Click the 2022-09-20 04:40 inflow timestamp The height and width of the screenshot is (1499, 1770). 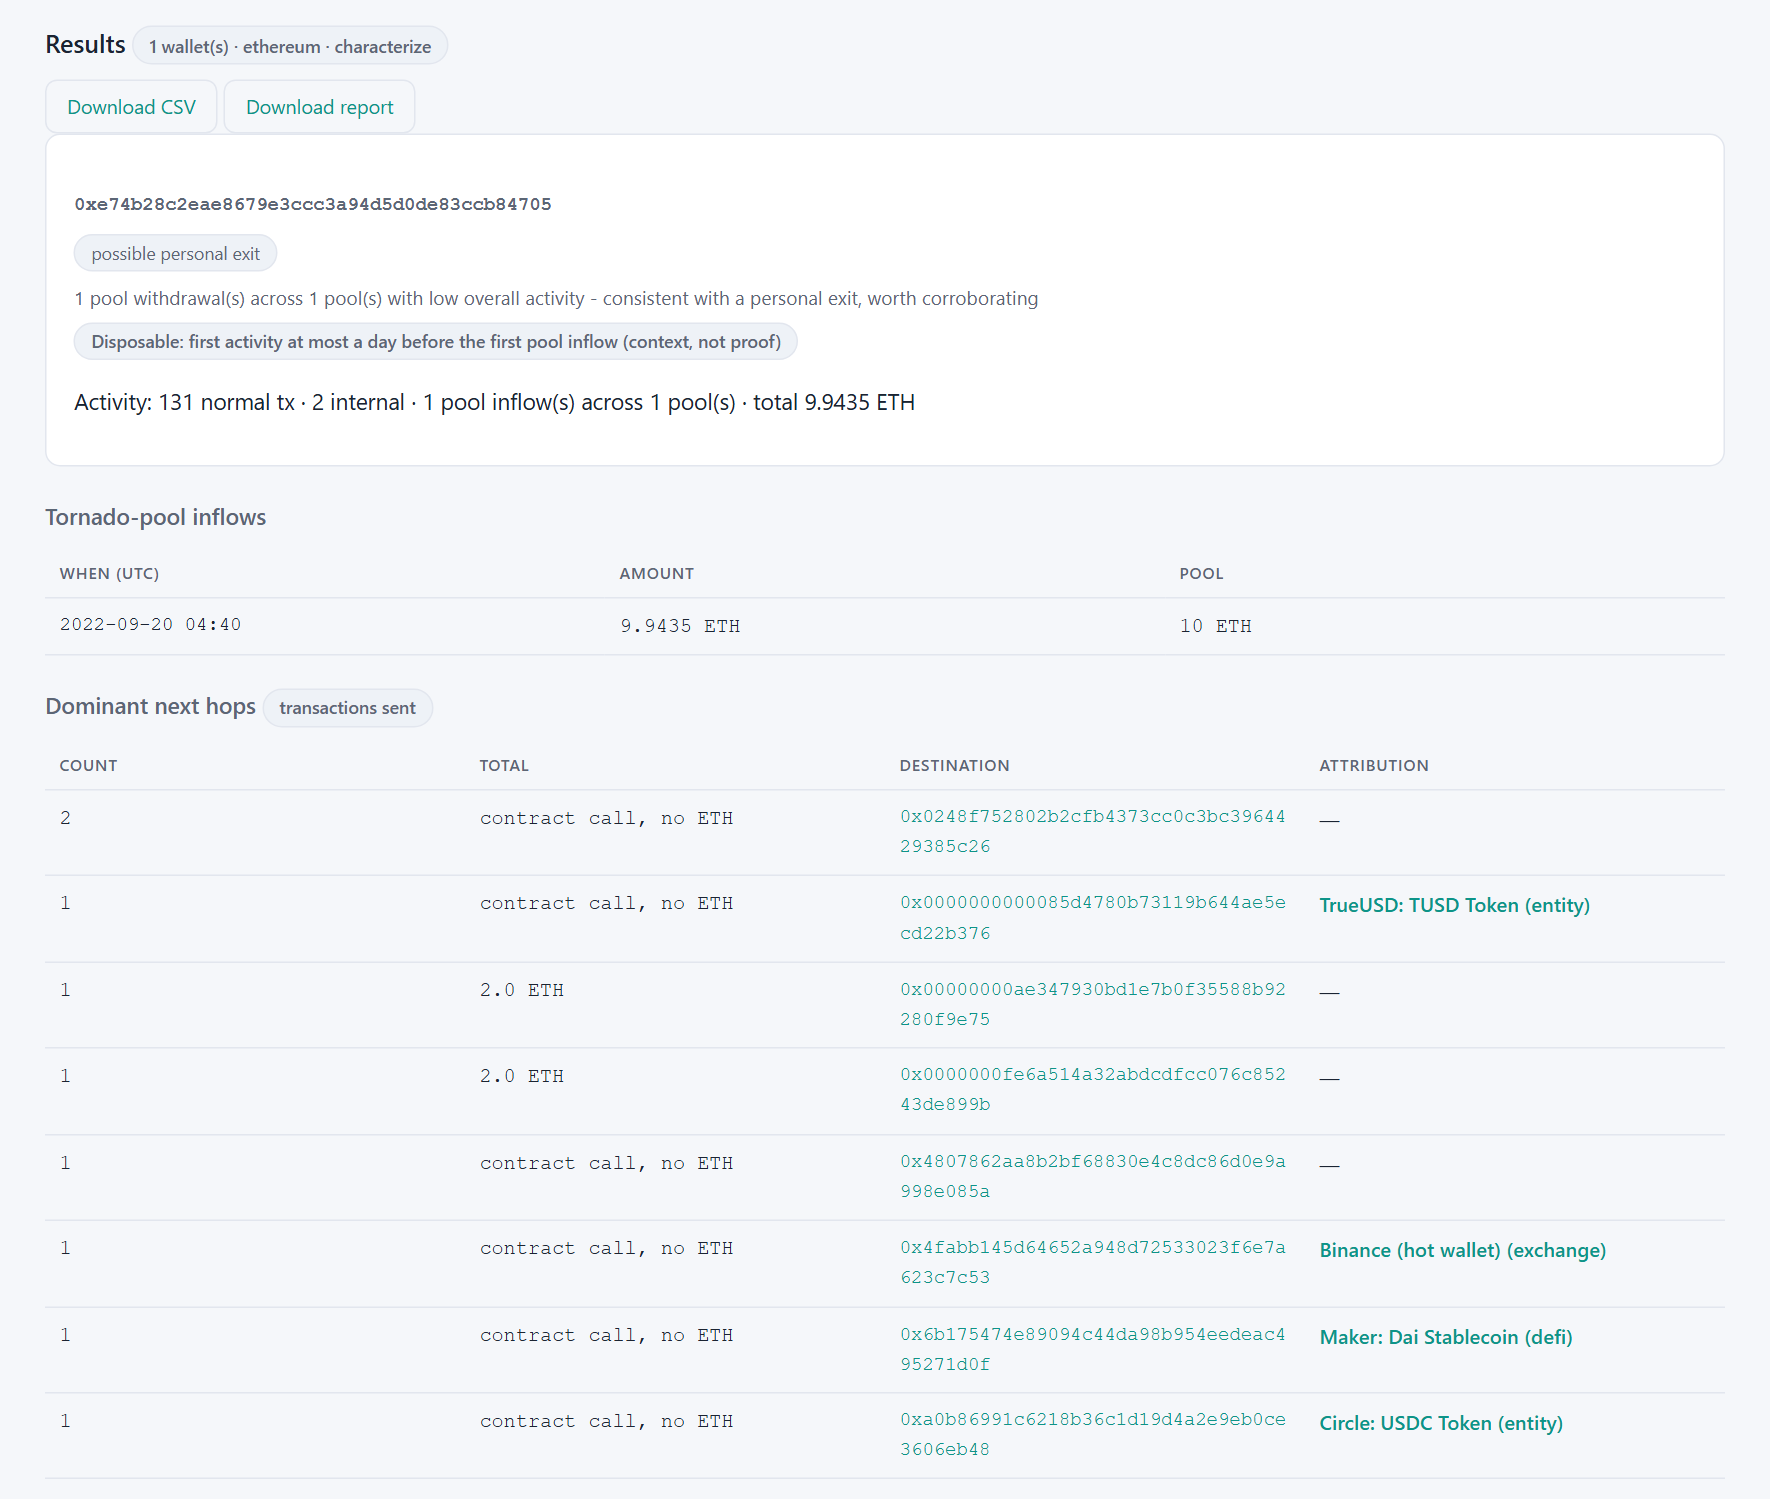click(x=150, y=625)
